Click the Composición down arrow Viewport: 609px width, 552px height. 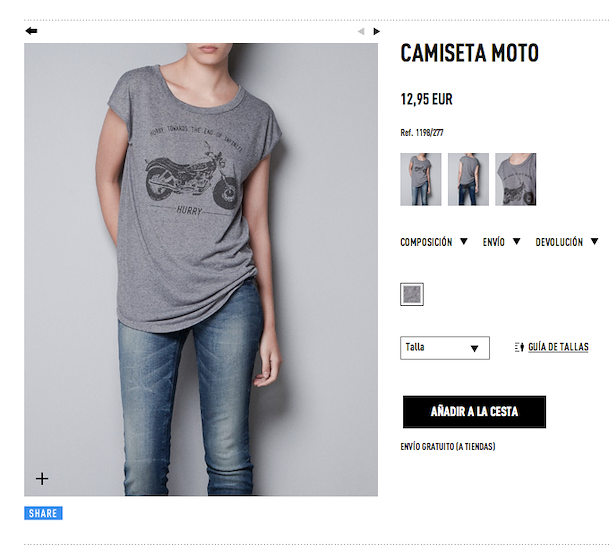tap(464, 241)
